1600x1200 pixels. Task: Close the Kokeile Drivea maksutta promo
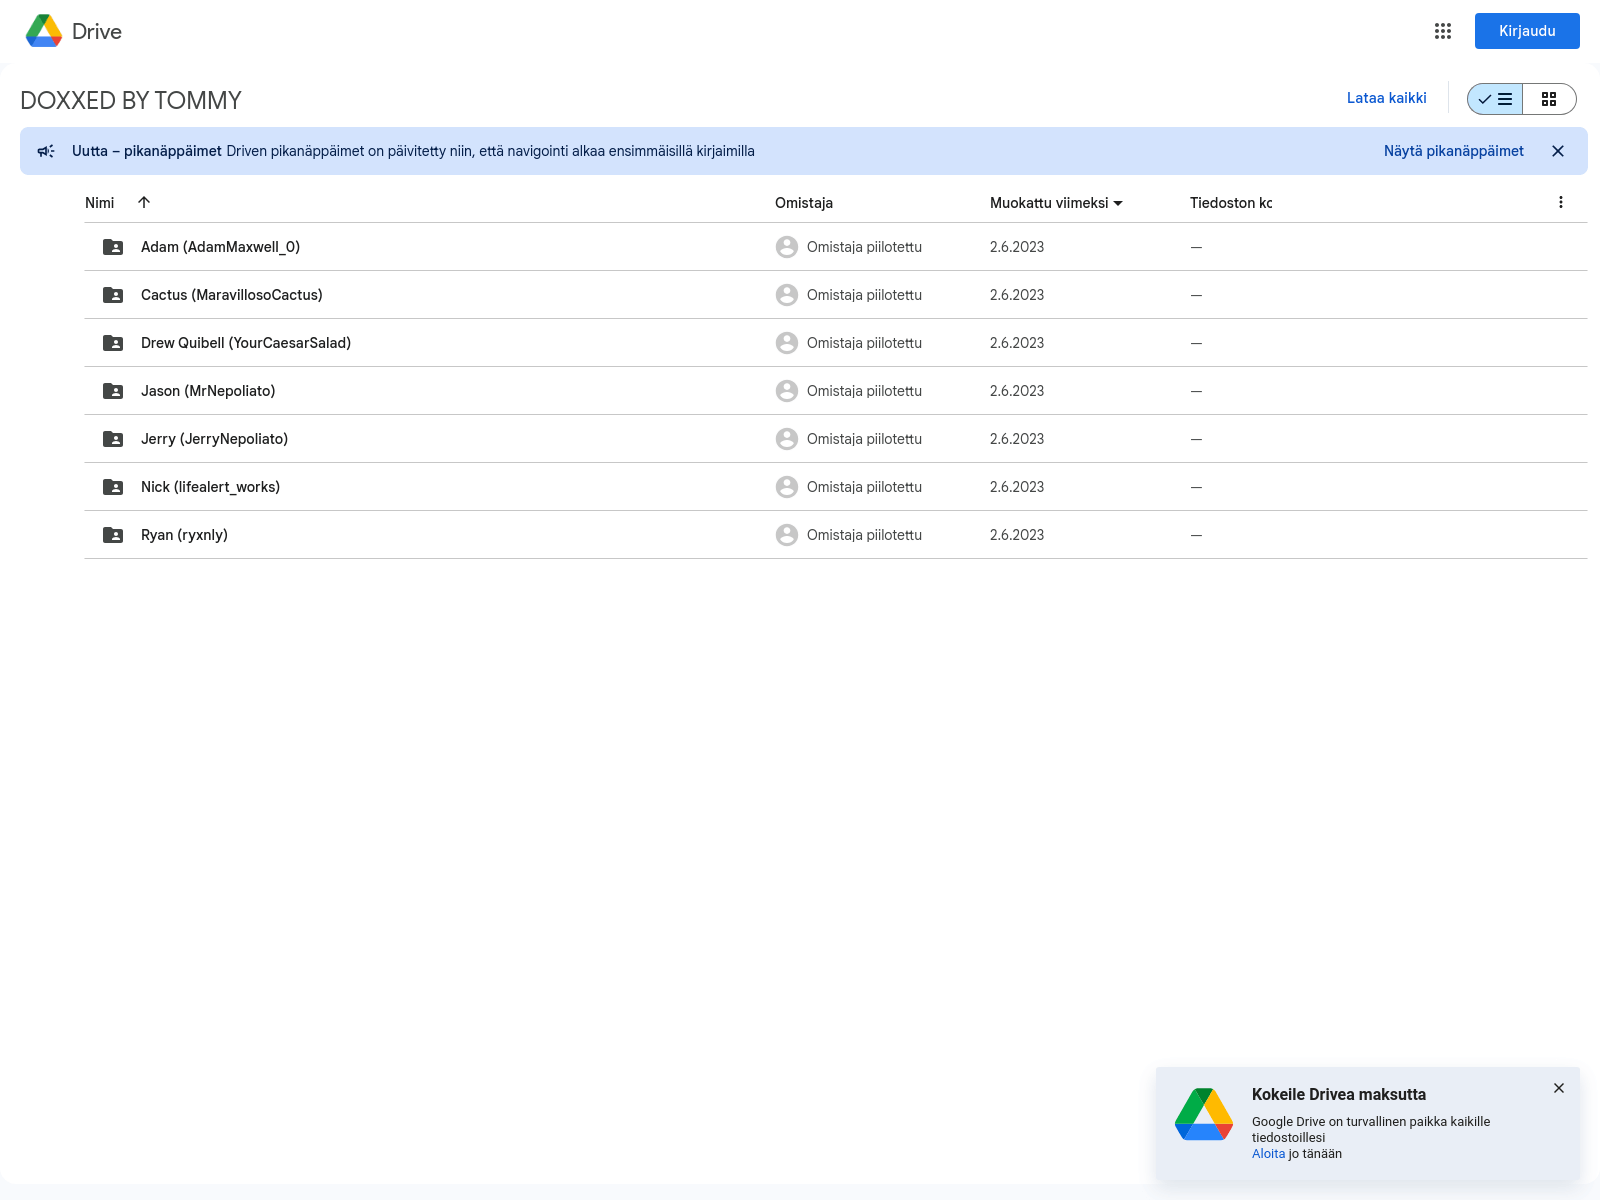(x=1559, y=1088)
